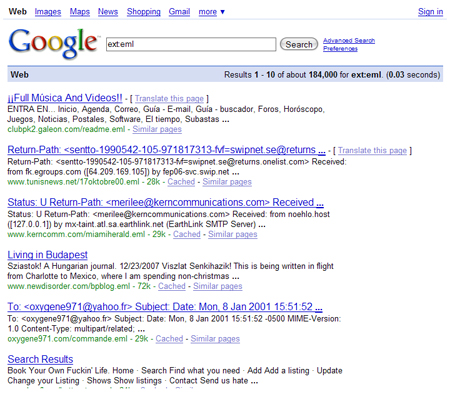Open the Advanced Search link

click(349, 41)
